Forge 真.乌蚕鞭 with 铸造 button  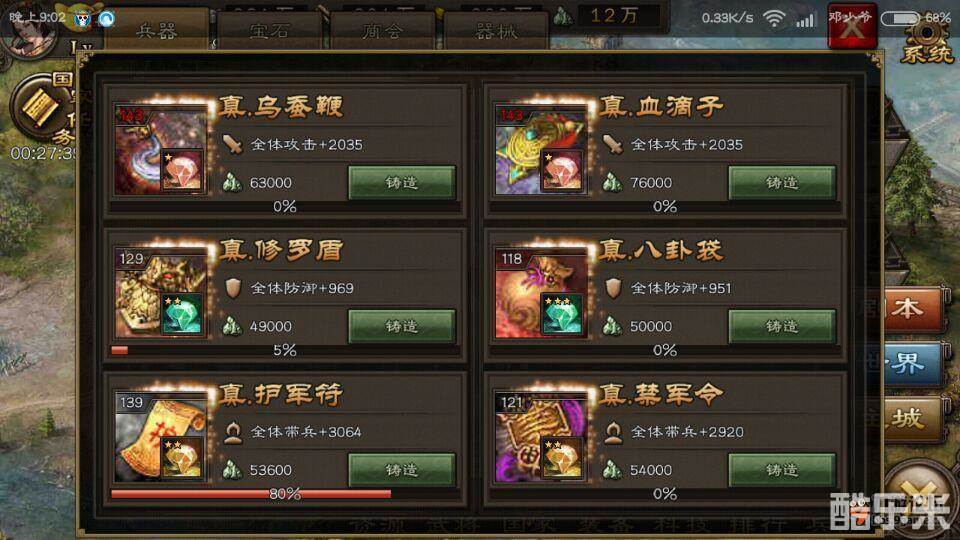click(x=402, y=182)
